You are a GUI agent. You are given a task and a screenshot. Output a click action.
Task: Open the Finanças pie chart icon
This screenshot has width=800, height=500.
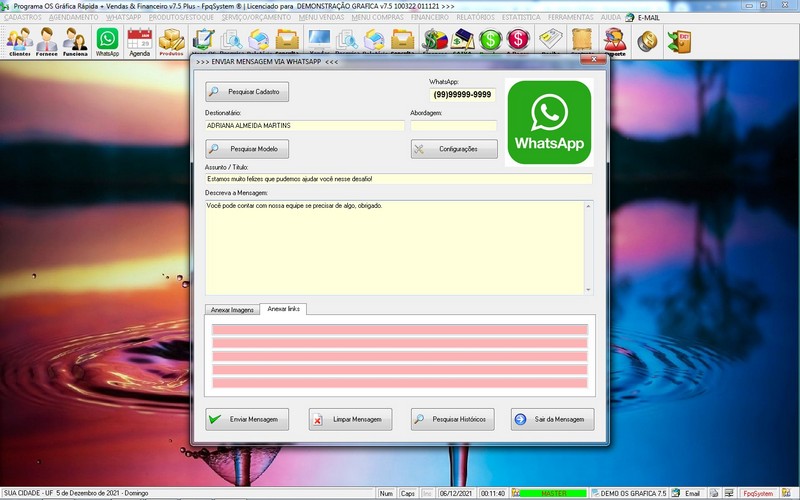coord(435,40)
